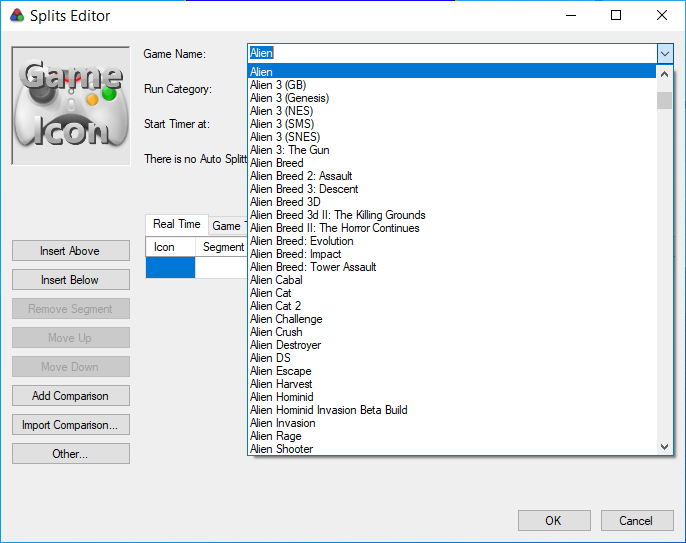Select Alien 3: The Gun
686x543 pixels.
[x=452, y=150]
